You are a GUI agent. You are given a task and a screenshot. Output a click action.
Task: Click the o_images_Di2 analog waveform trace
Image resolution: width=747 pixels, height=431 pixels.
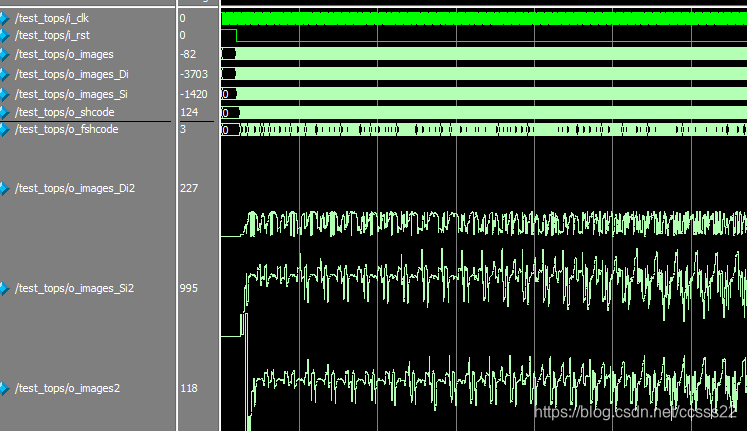484,224
